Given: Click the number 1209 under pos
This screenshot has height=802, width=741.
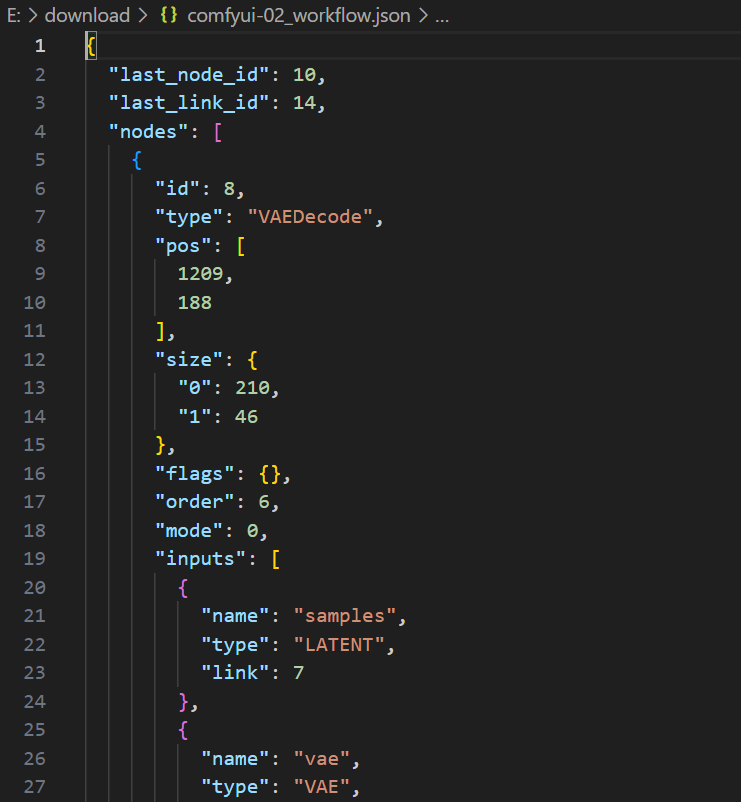Looking at the screenshot, I should (x=201, y=274).
